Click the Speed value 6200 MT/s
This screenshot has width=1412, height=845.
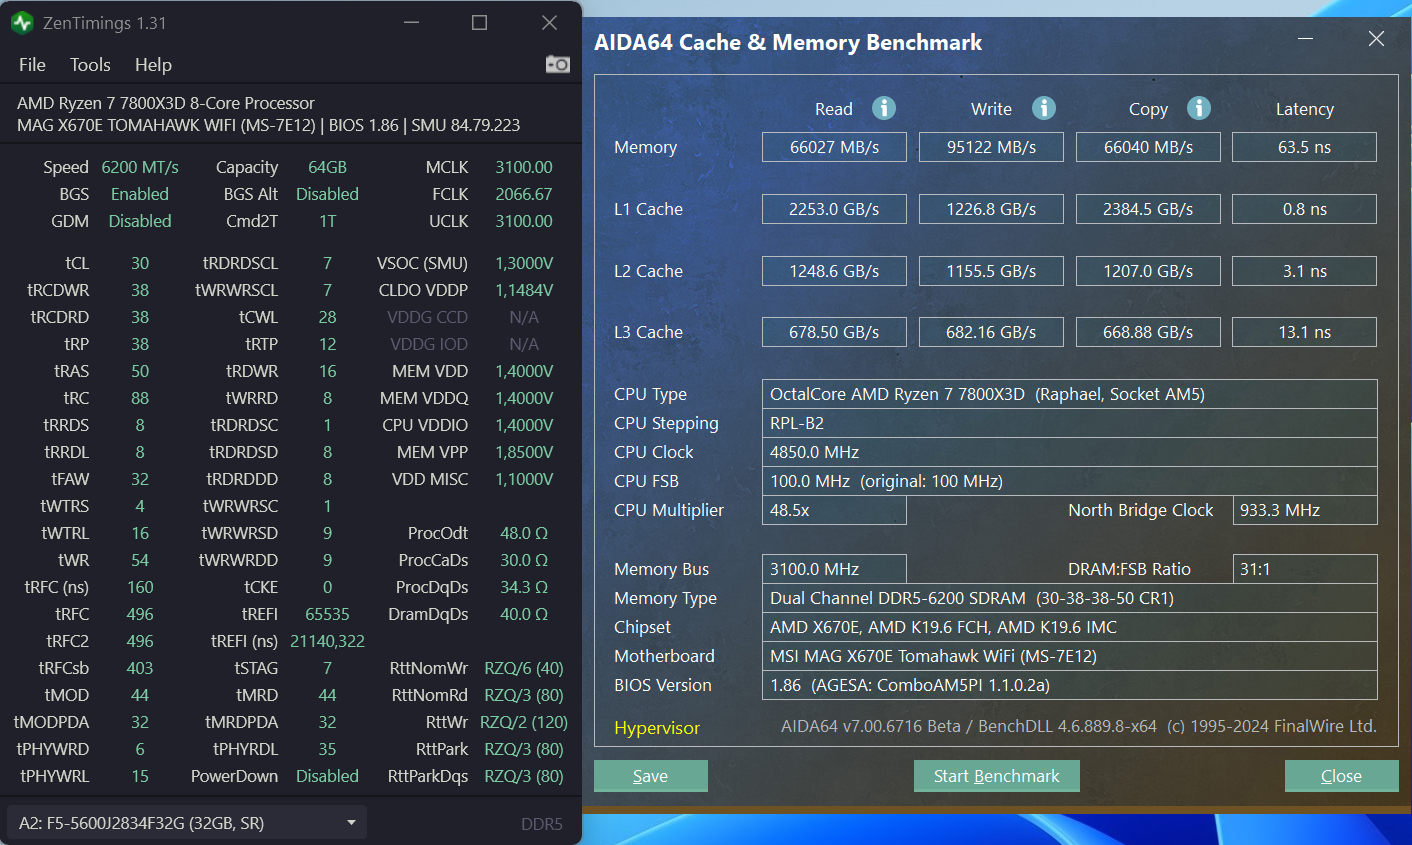140,167
